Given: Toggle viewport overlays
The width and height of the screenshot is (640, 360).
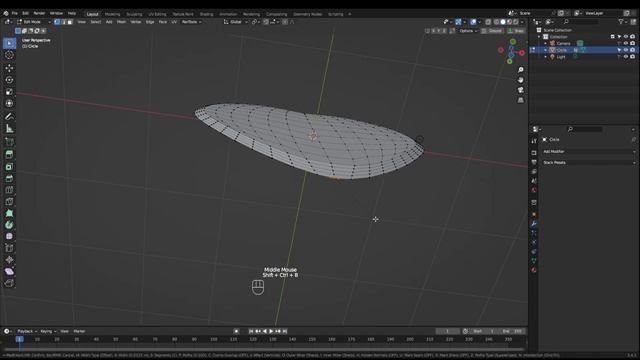Looking at the screenshot, I should pyautogui.click(x=473, y=22).
